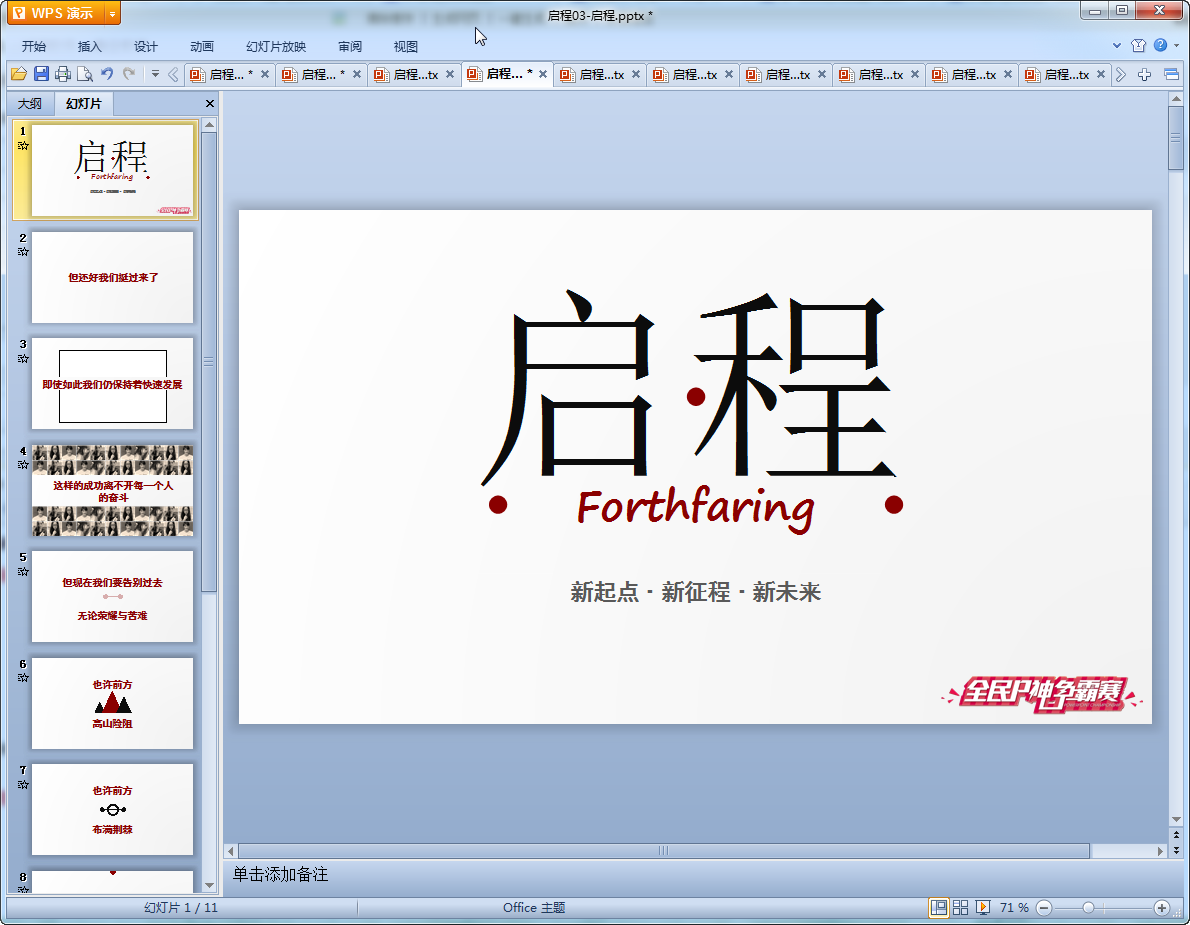Screen dimensions: 1190x925
Task: Open the 审阅 menu tab
Action: click(350, 46)
